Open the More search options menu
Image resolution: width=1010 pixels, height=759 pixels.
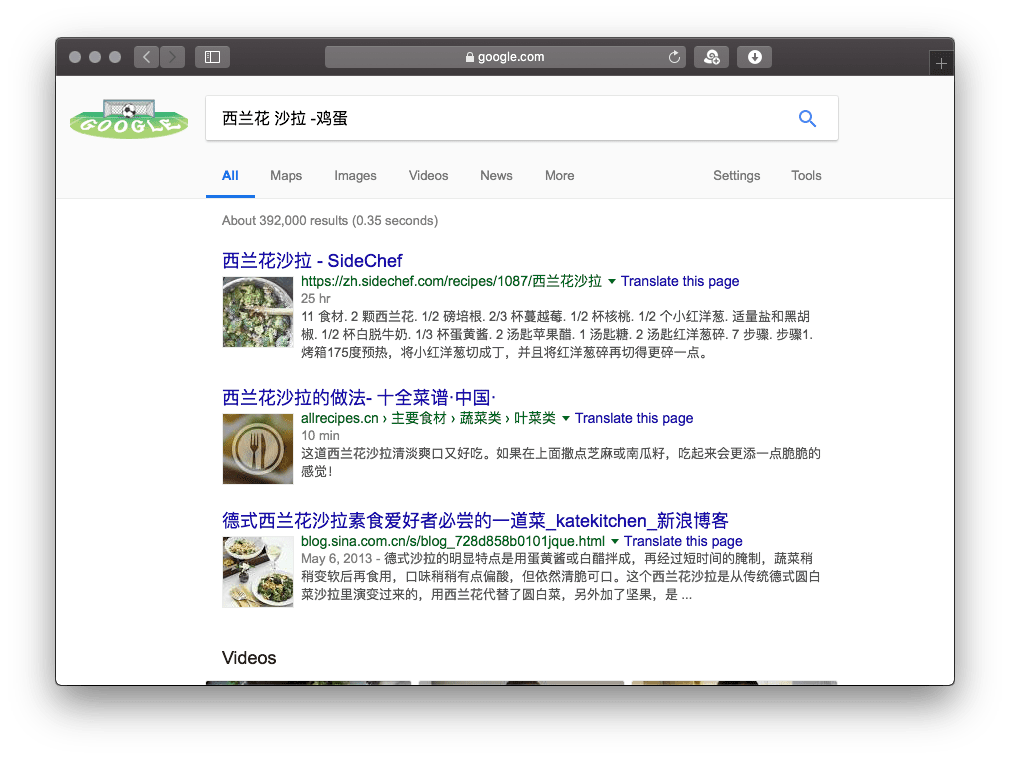click(559, 175)
